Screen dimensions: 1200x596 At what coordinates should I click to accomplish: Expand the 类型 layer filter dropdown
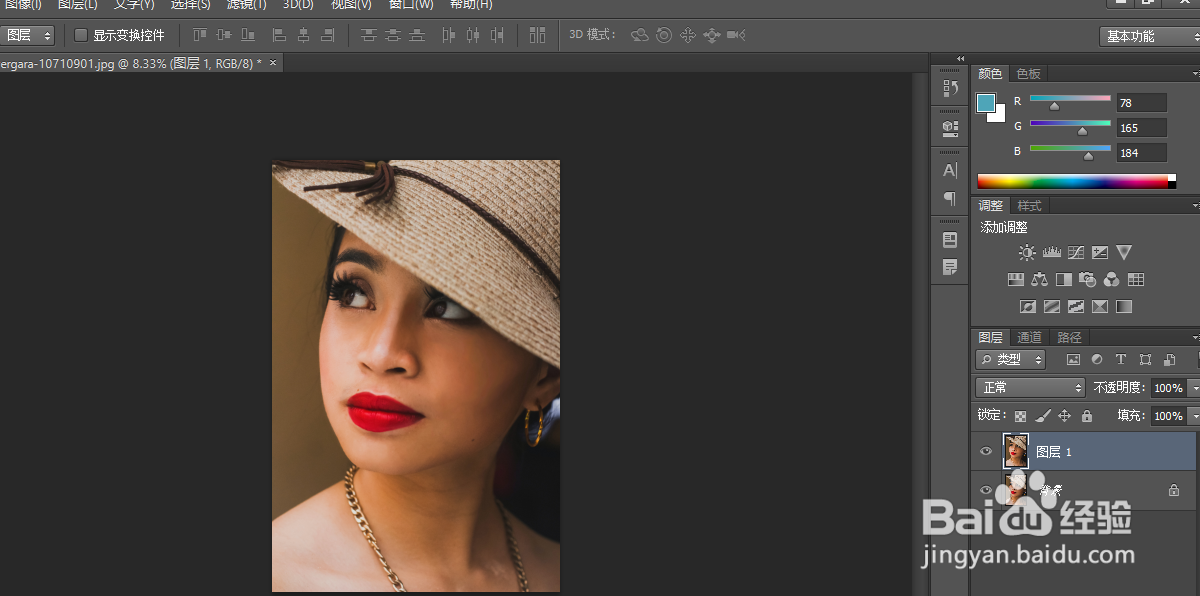click(1011, 360)
